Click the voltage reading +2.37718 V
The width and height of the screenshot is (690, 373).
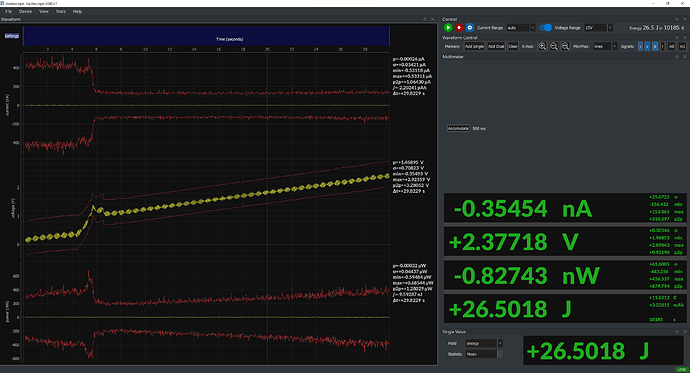(514, 242)
